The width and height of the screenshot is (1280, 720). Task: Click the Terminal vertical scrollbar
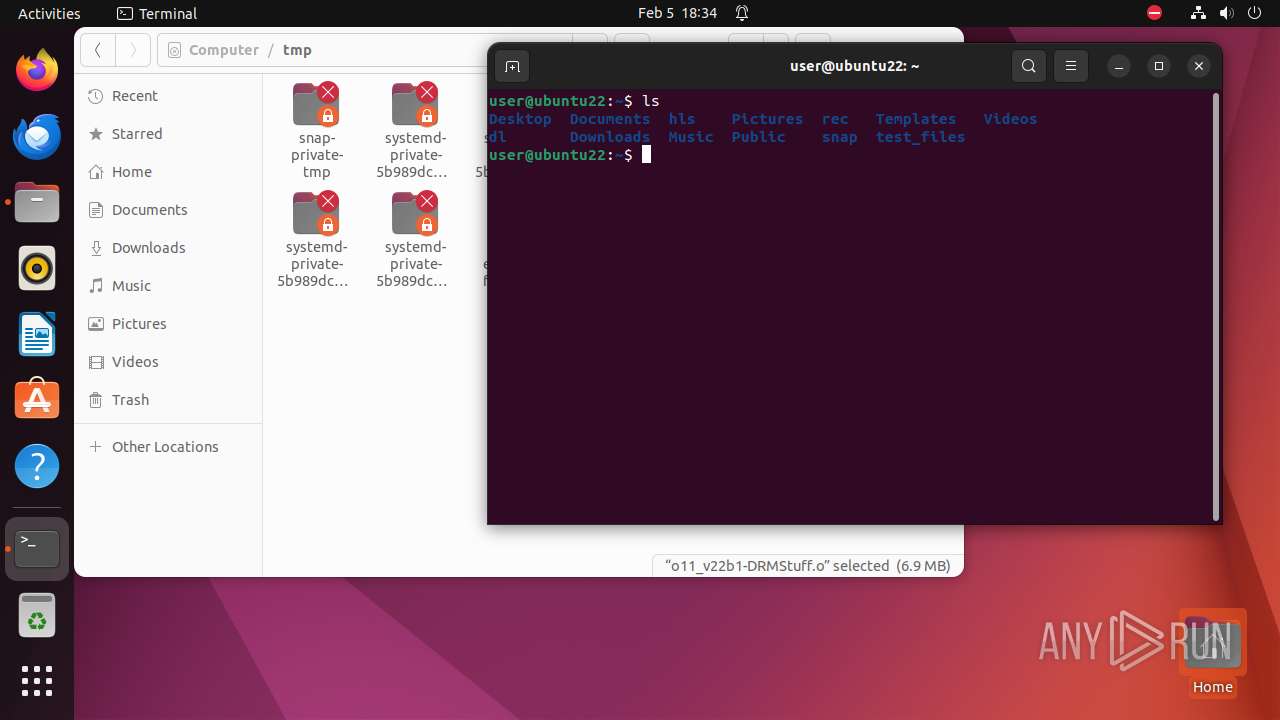[x=1216, y=306]
